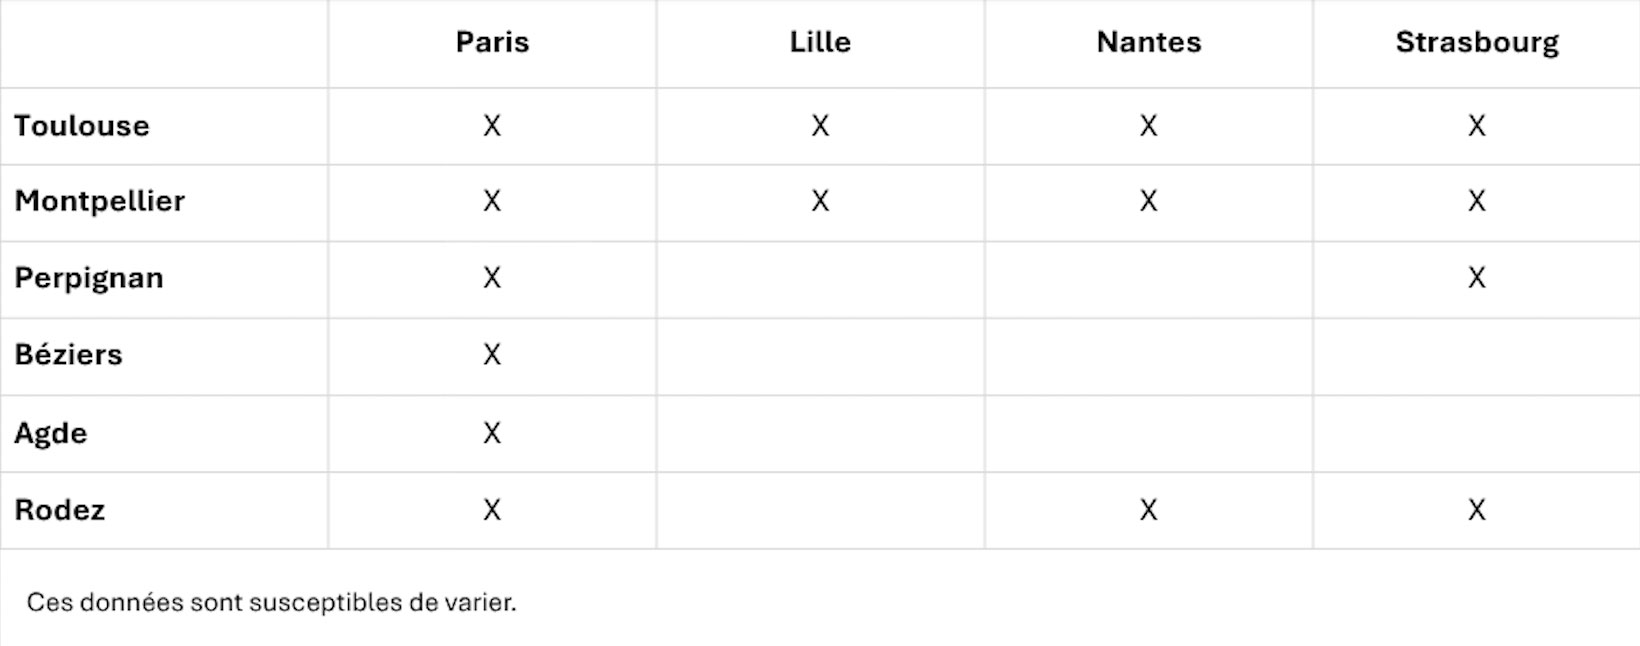This screenshot has width=1640, height=646.
Task: Click the Agde row label
Action: [x=51, y=433]
